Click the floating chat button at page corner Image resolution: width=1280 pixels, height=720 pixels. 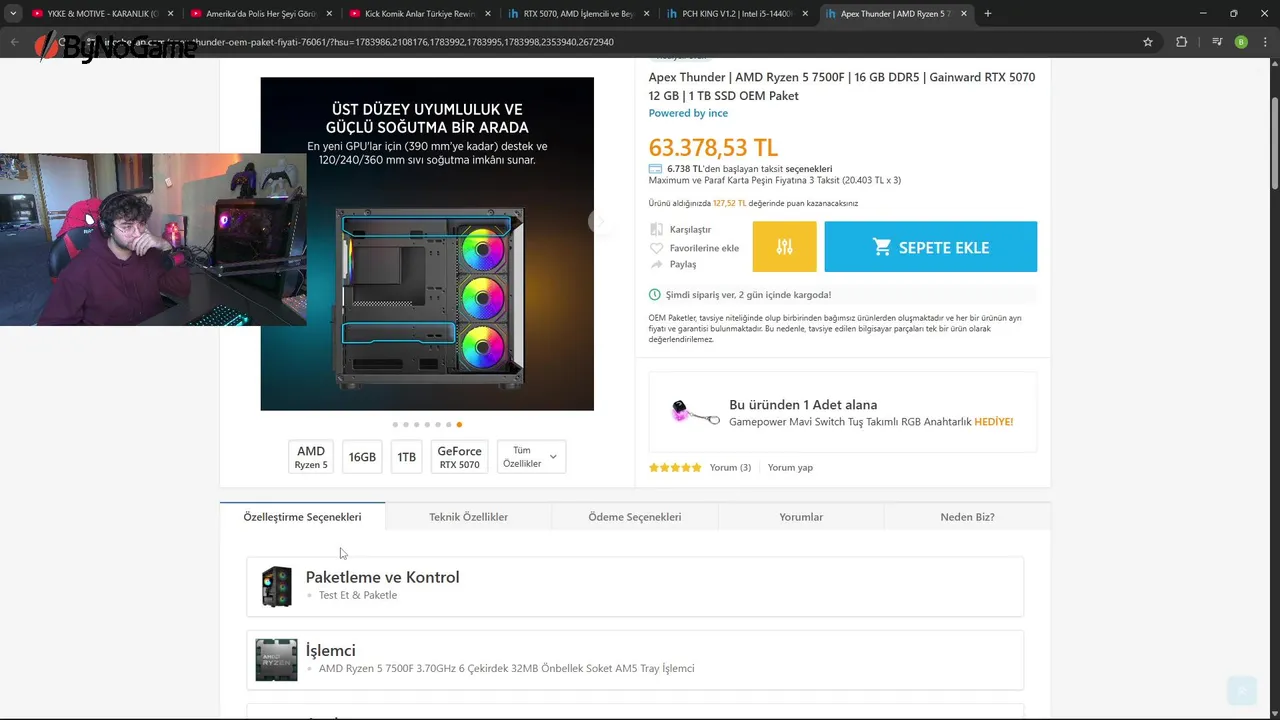click(1241, 690)
